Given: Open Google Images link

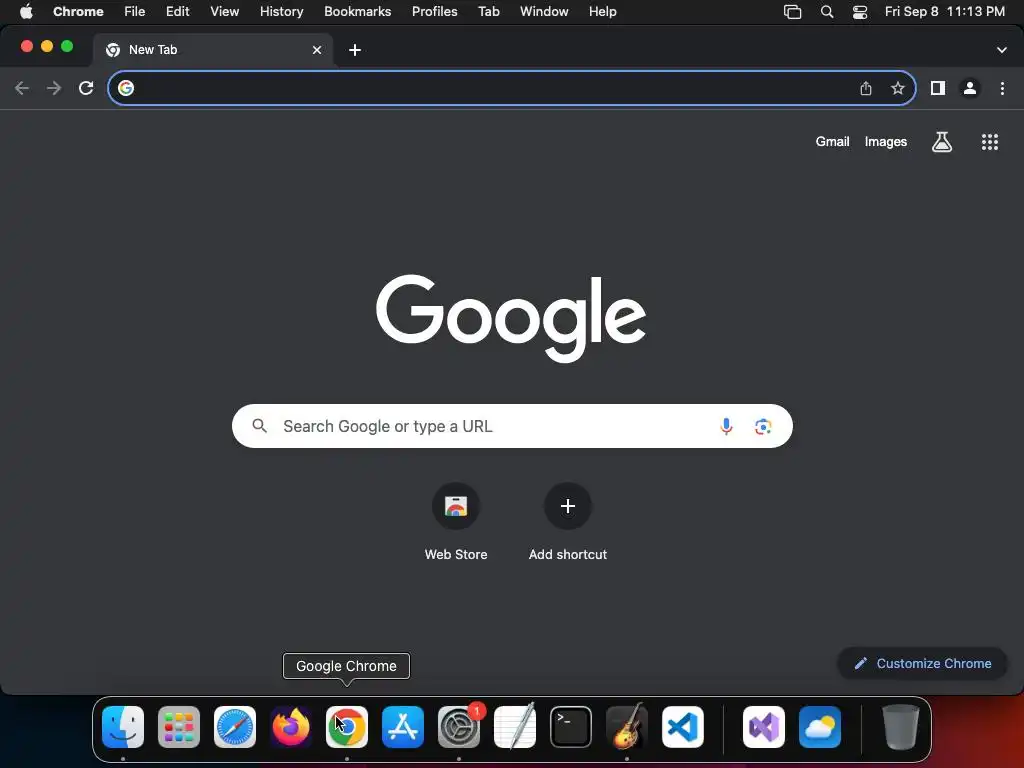Looking at the screenshot, I should click(886, 142).
